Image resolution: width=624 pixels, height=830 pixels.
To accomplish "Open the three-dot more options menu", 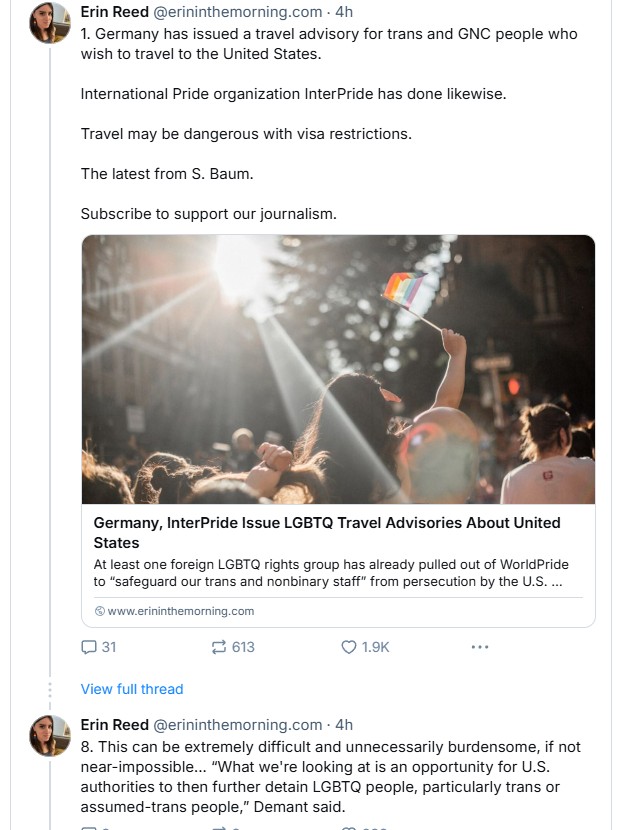I will click(x=480, y=647).
